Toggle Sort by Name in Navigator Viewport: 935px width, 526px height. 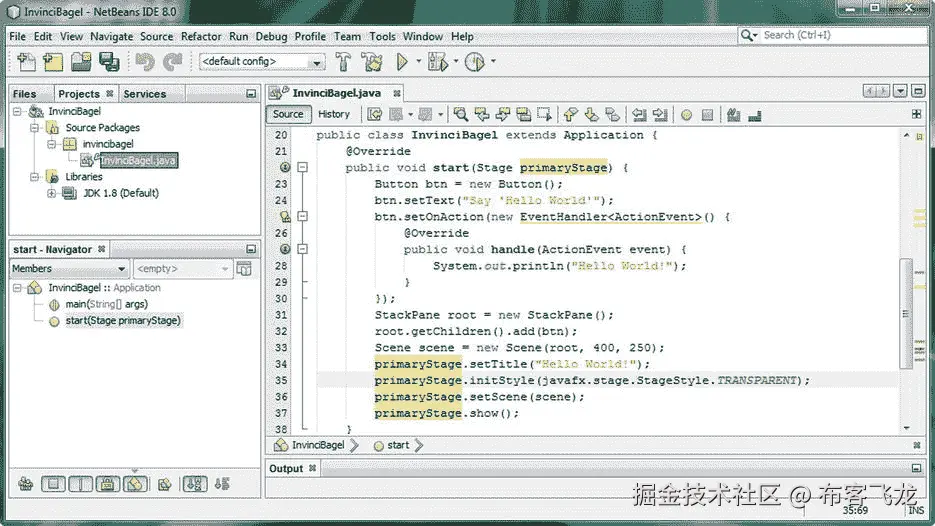(x=194, y=484)
